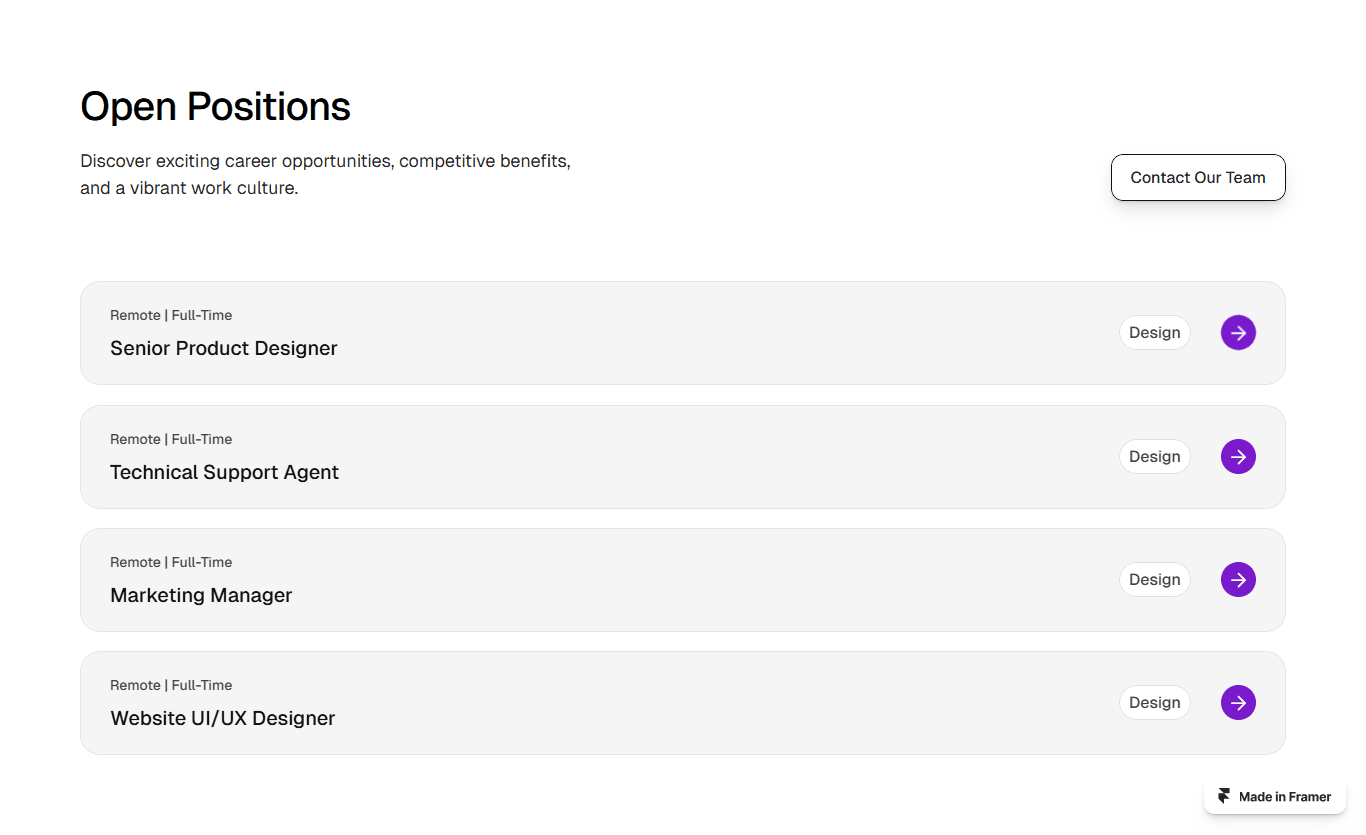Click Remote | Full-Time label above Technical Support Agent
This screenshot has width=1366, height=835.
click(171, 439)
